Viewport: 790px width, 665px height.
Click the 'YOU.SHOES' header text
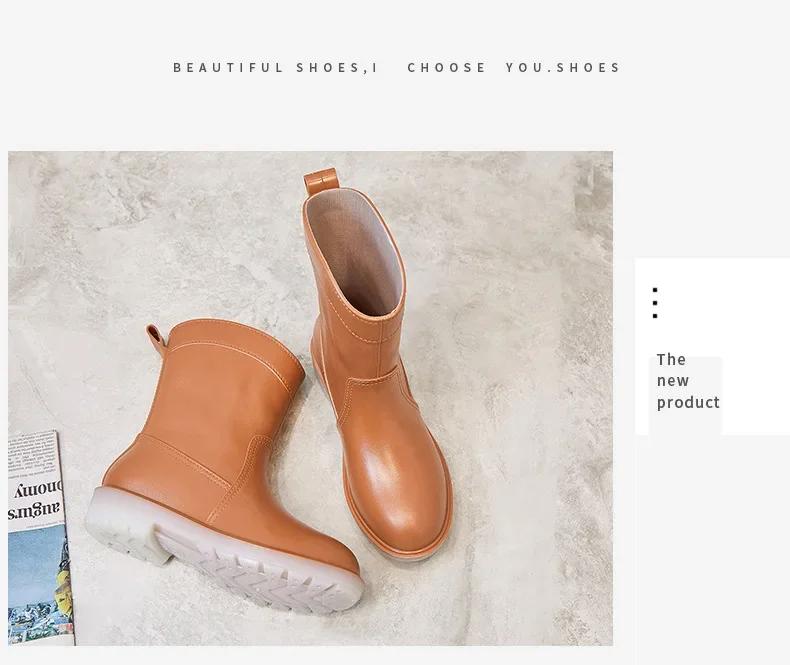563,68
